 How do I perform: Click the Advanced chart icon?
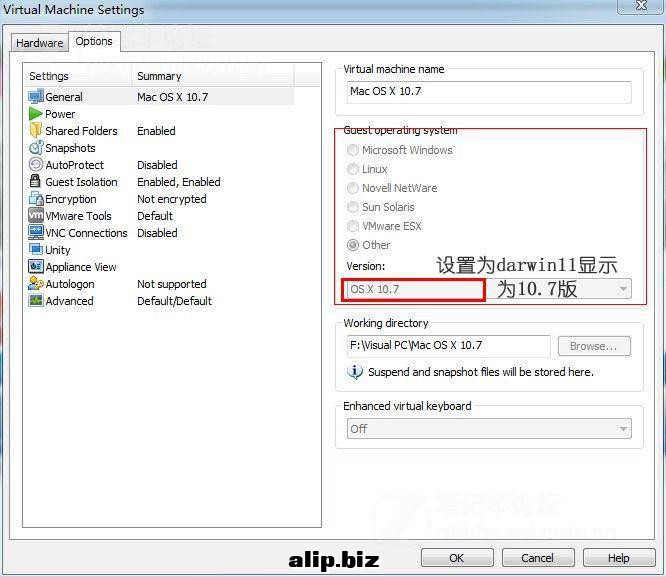tap(36, 300)
